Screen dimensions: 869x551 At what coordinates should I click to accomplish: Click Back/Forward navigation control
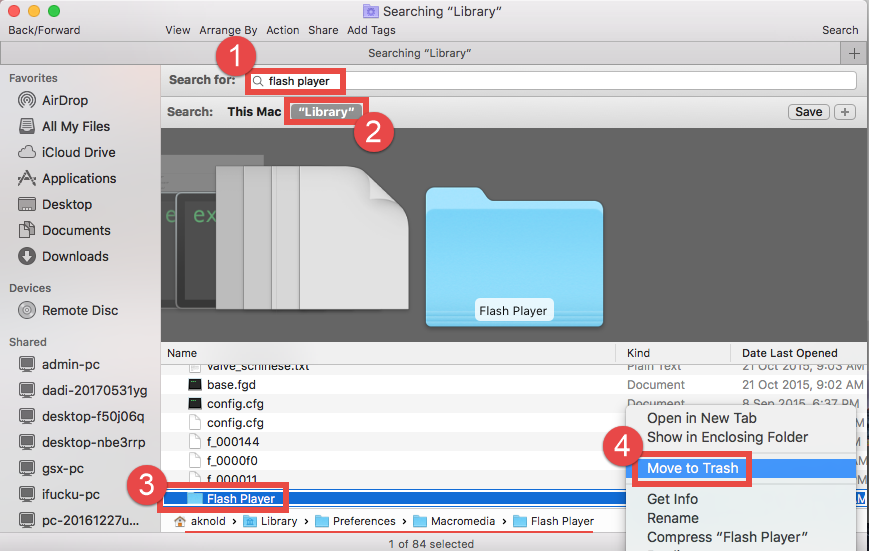(44, 30)
